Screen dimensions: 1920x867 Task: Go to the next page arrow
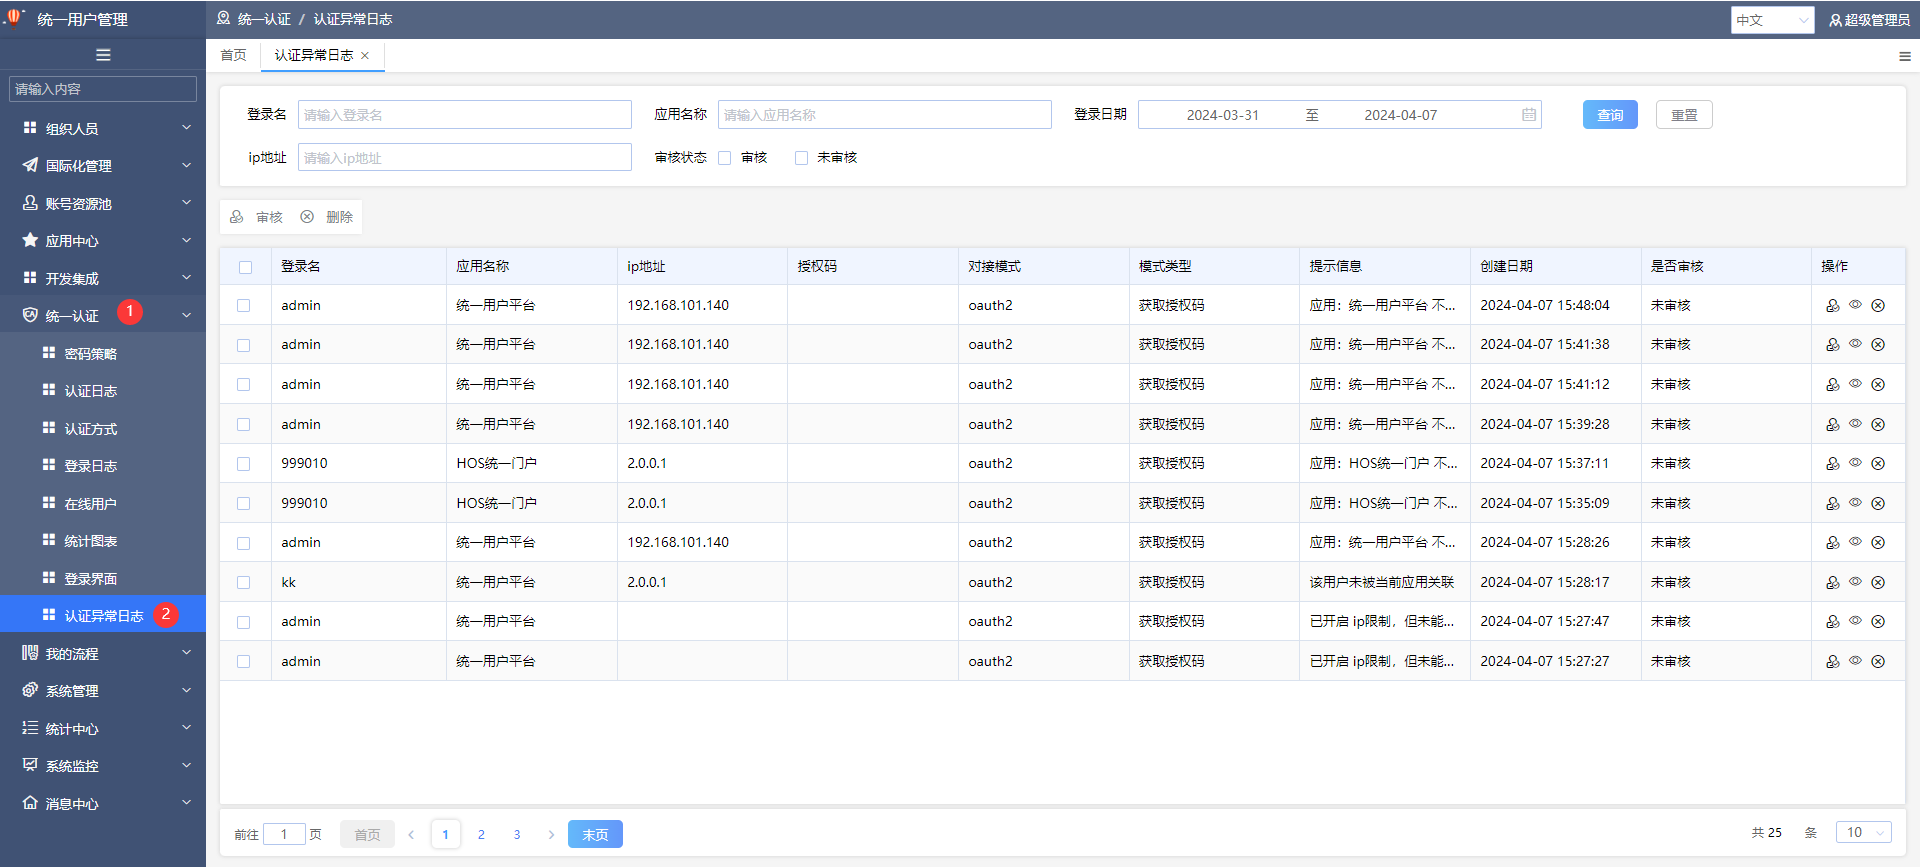(x=551, y=834)
